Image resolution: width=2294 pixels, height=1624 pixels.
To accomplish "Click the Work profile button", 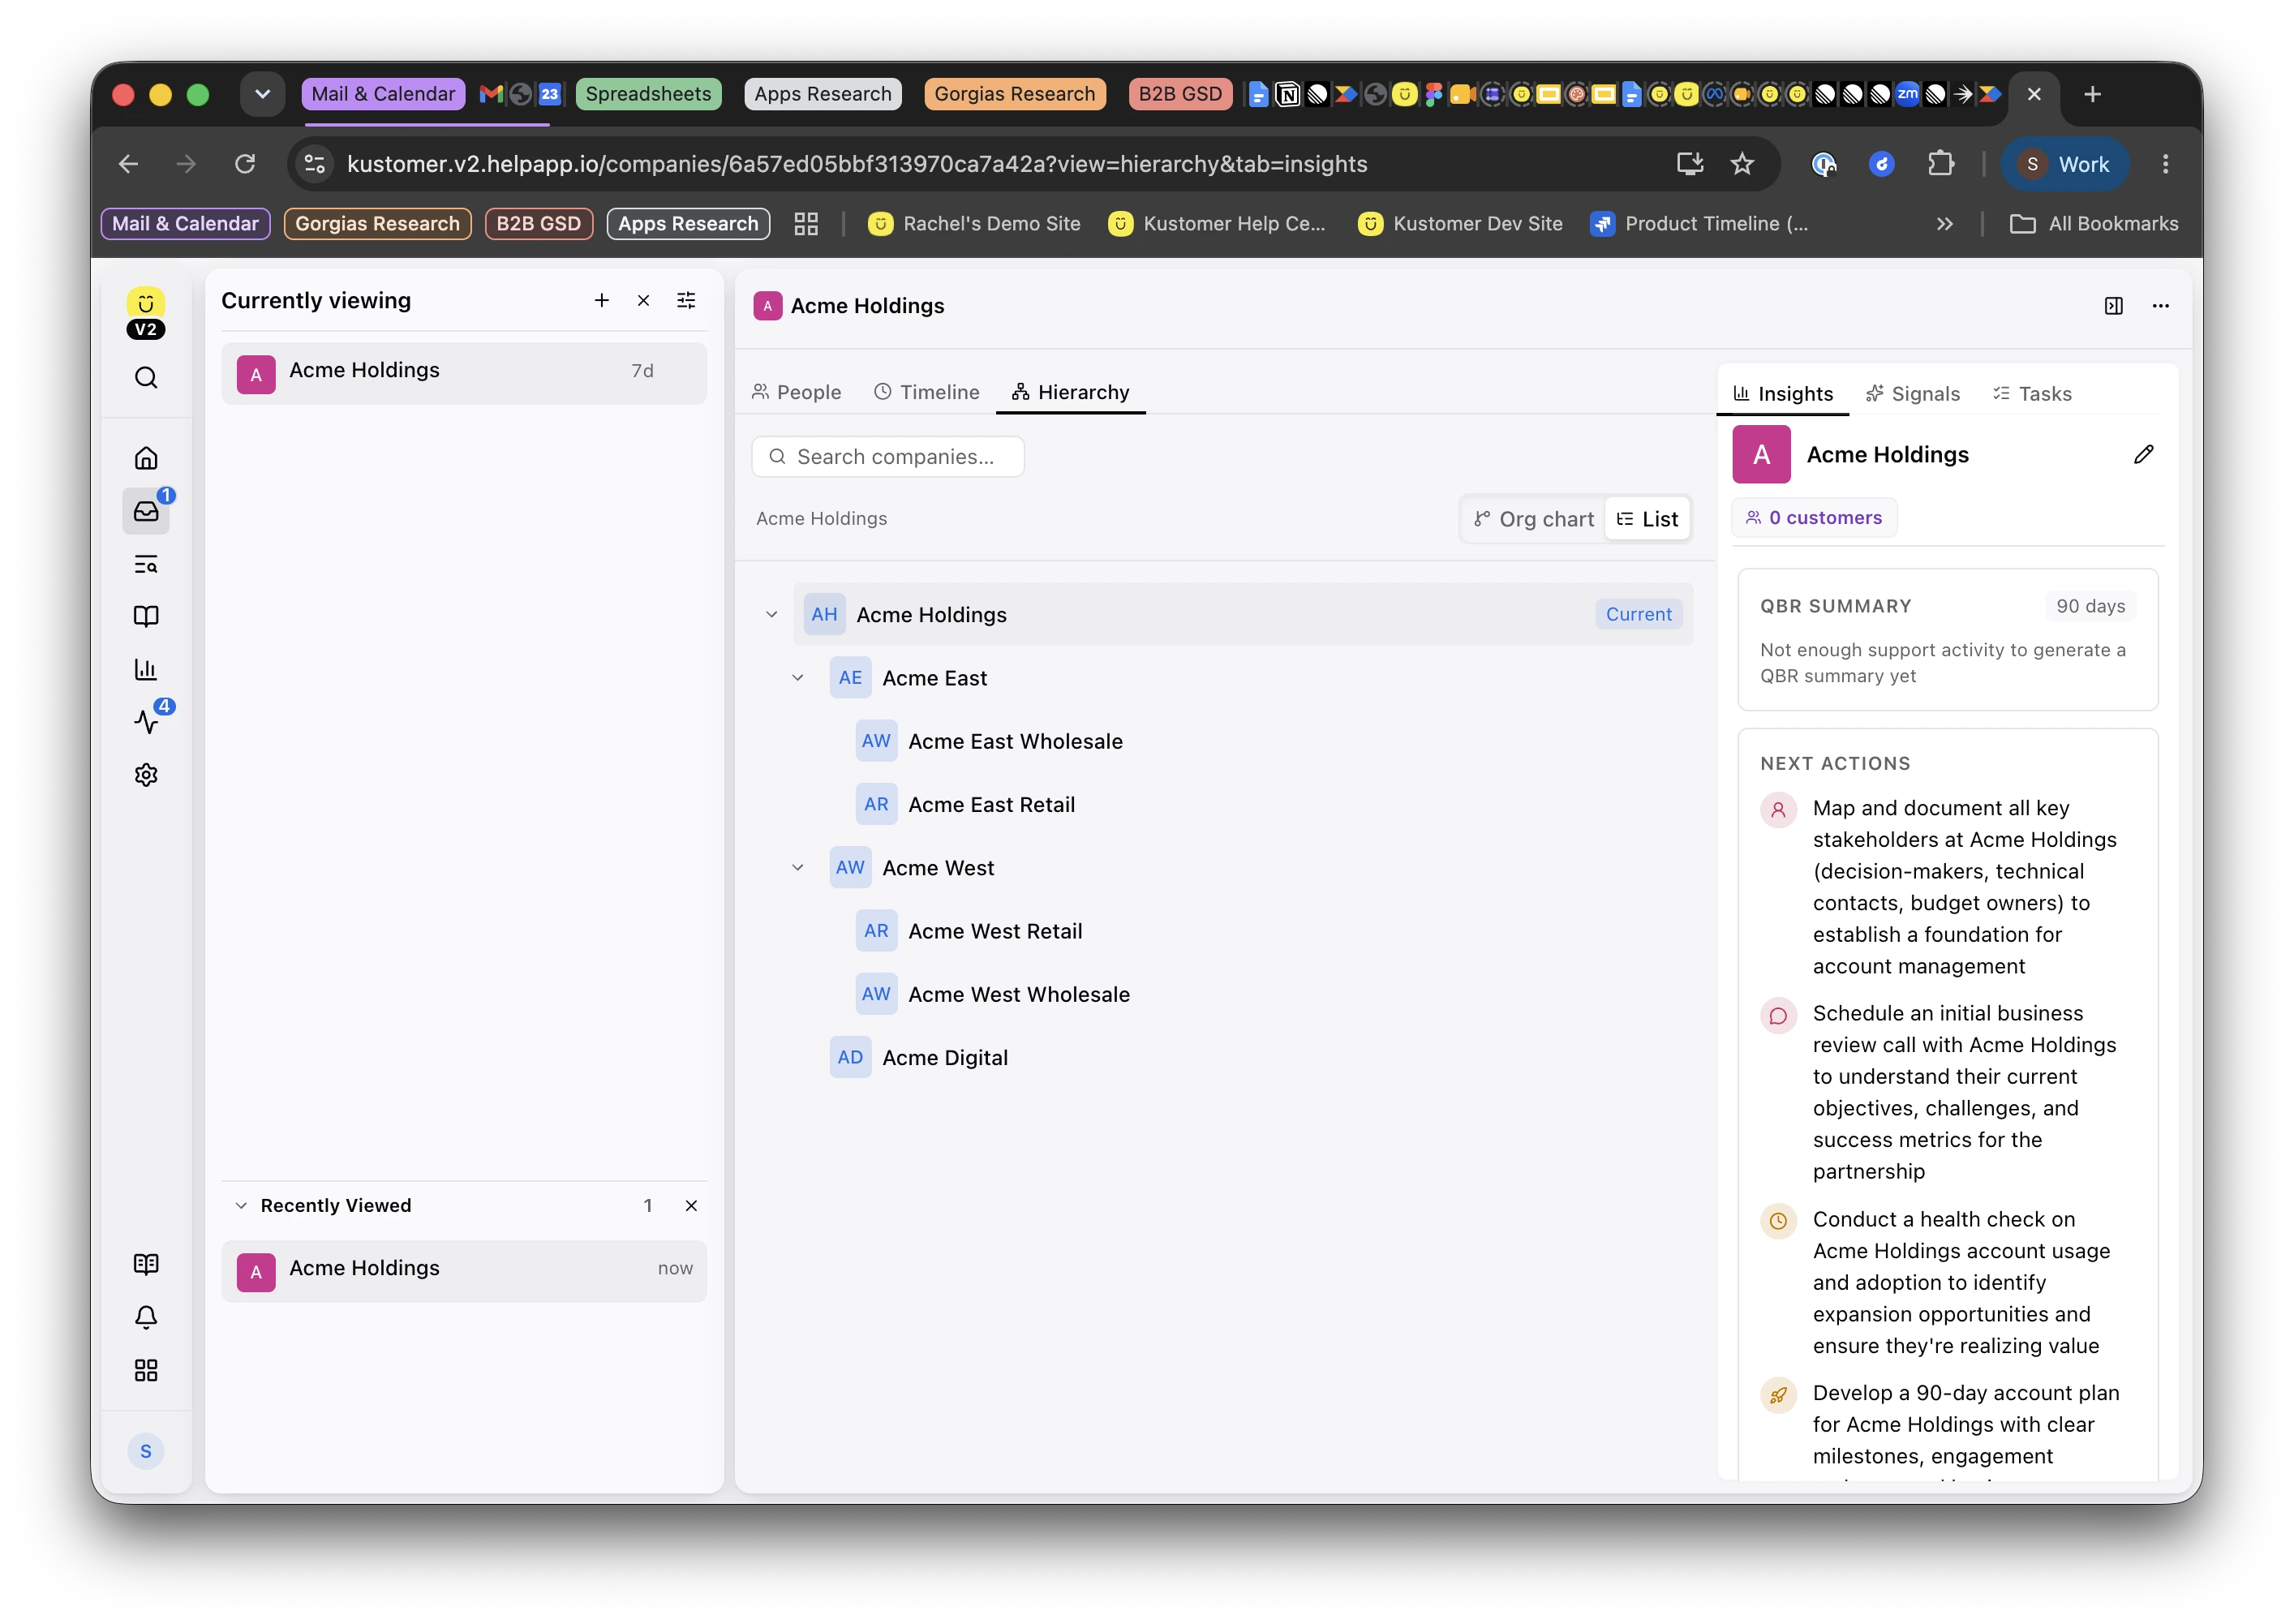I will coord(2065,164).
